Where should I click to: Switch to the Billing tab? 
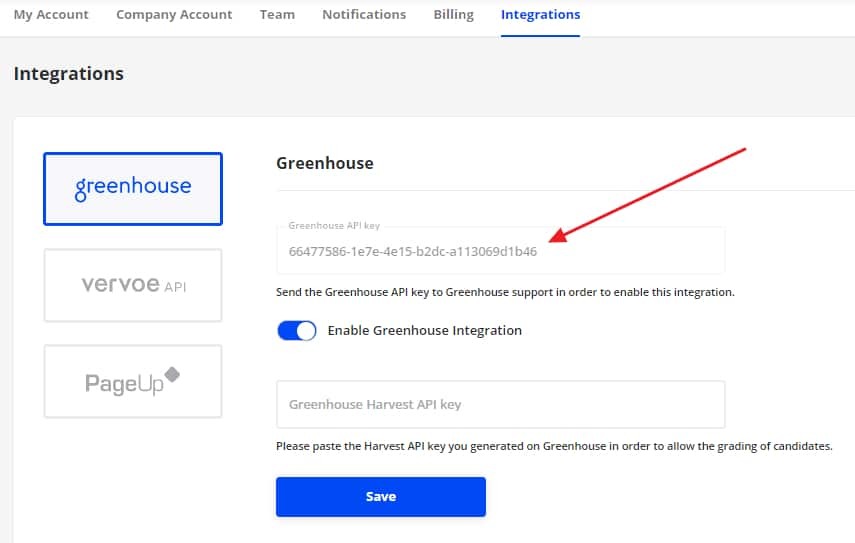pyautogui.click(x=453, y=15)
